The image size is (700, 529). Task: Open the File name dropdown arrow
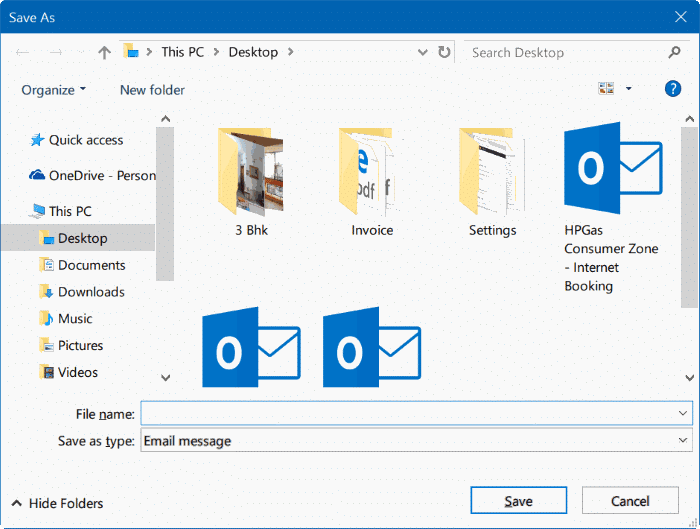tap(683, 413)
